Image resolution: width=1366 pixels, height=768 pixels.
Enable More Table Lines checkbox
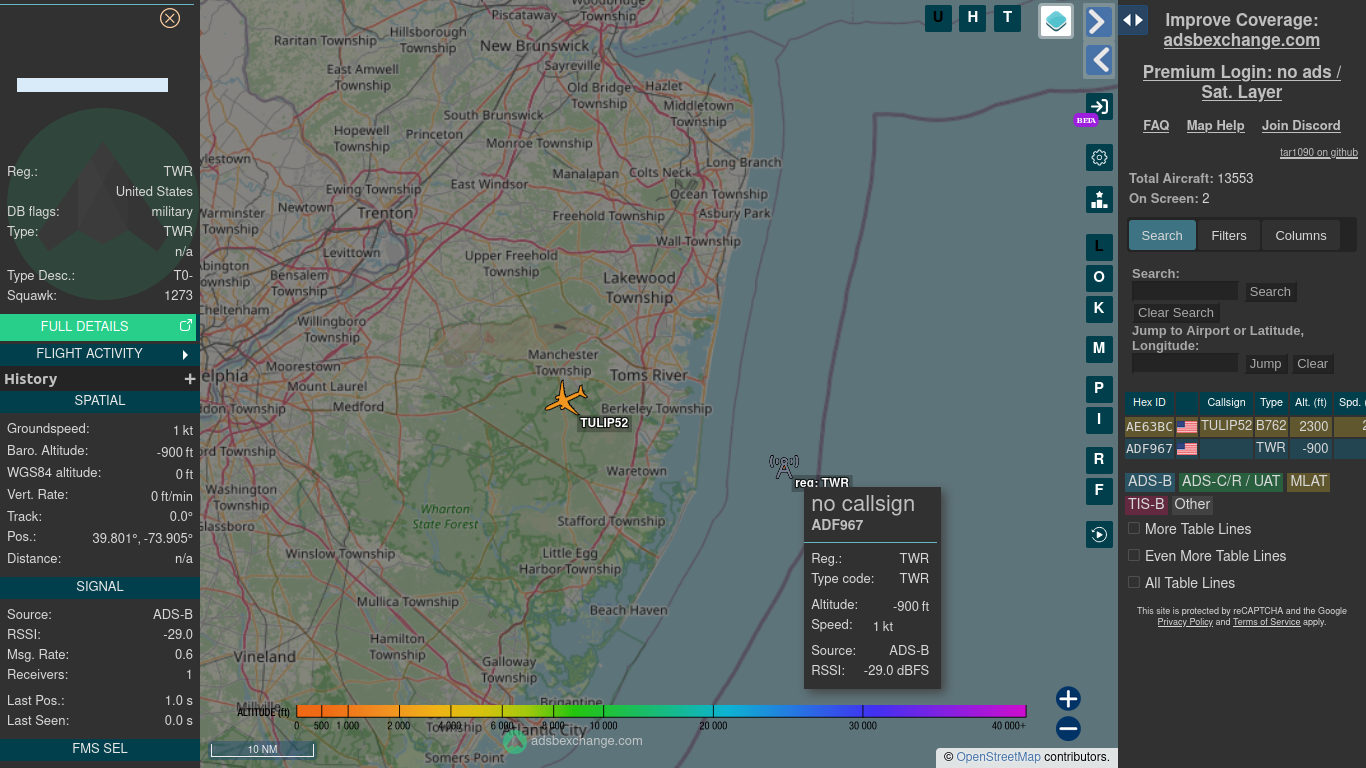(1134, 528)
